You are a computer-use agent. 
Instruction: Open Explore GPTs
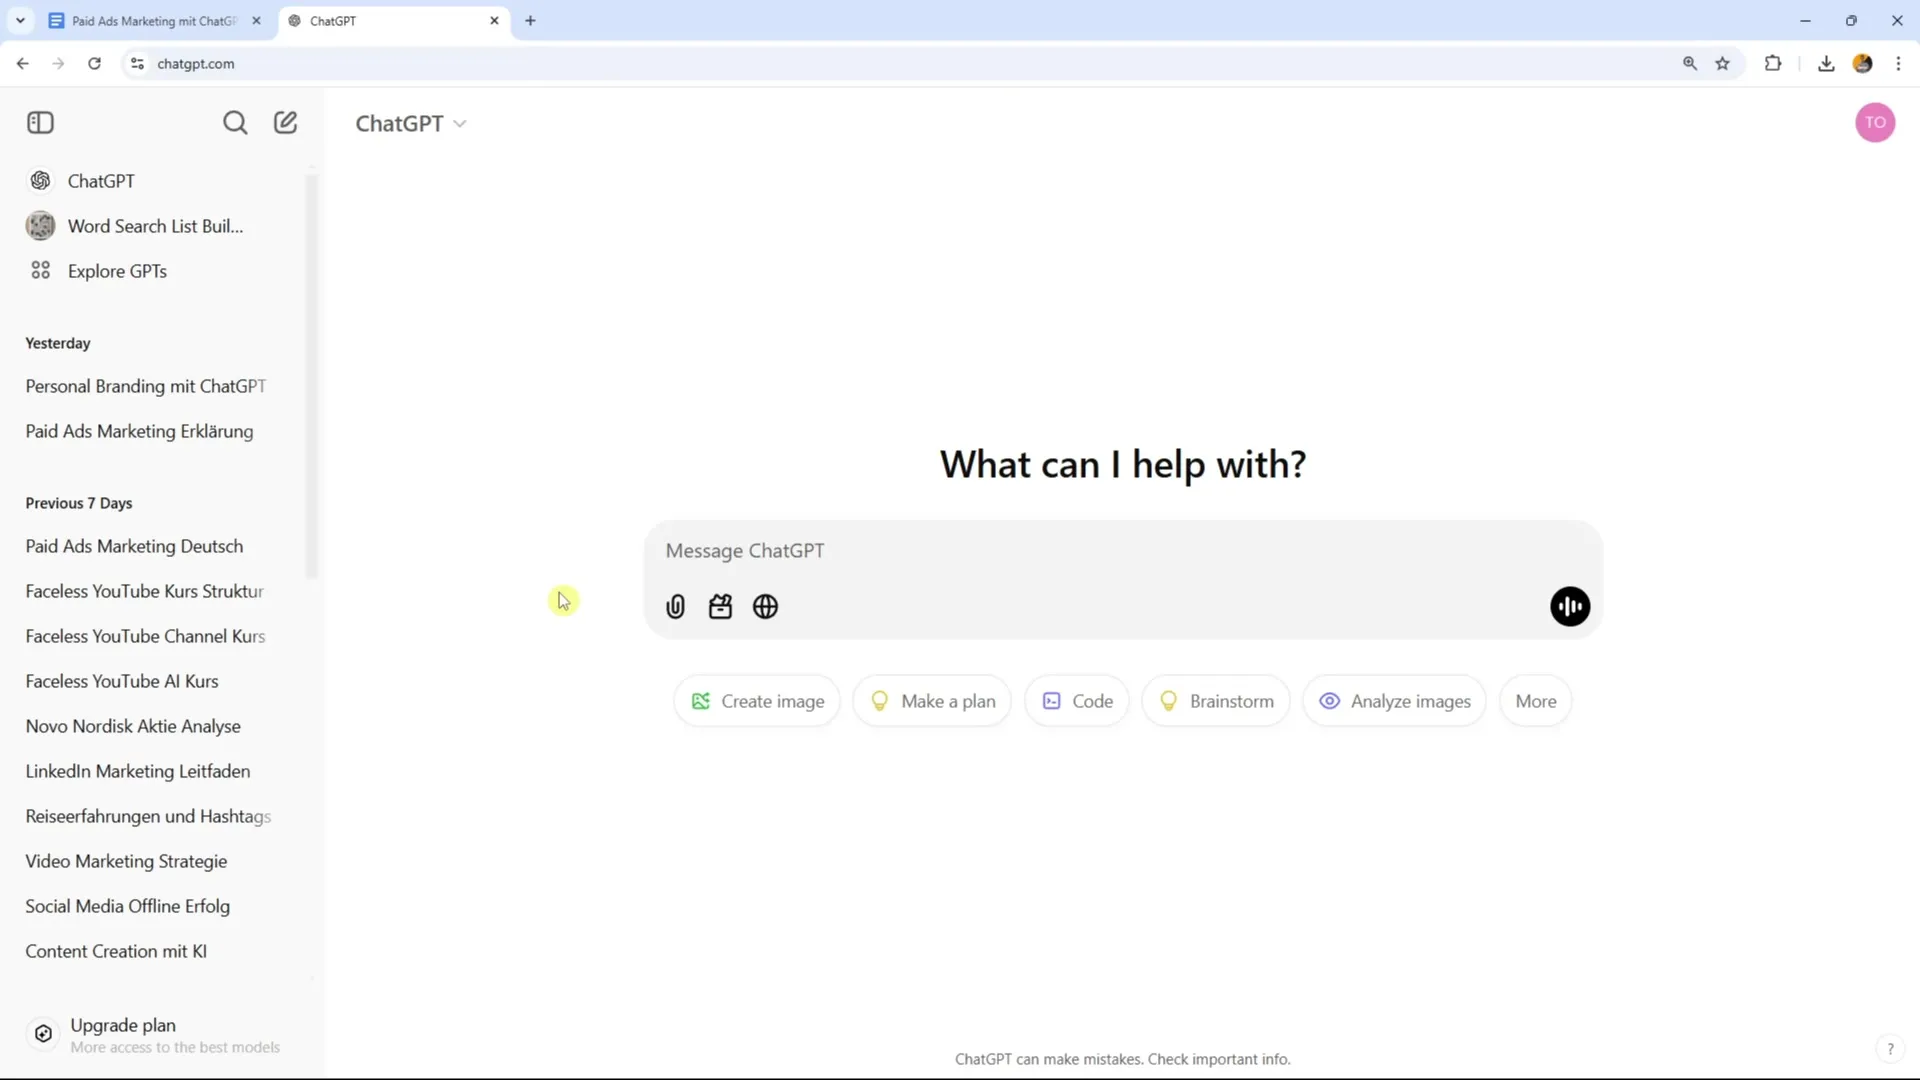coord(160,271)
